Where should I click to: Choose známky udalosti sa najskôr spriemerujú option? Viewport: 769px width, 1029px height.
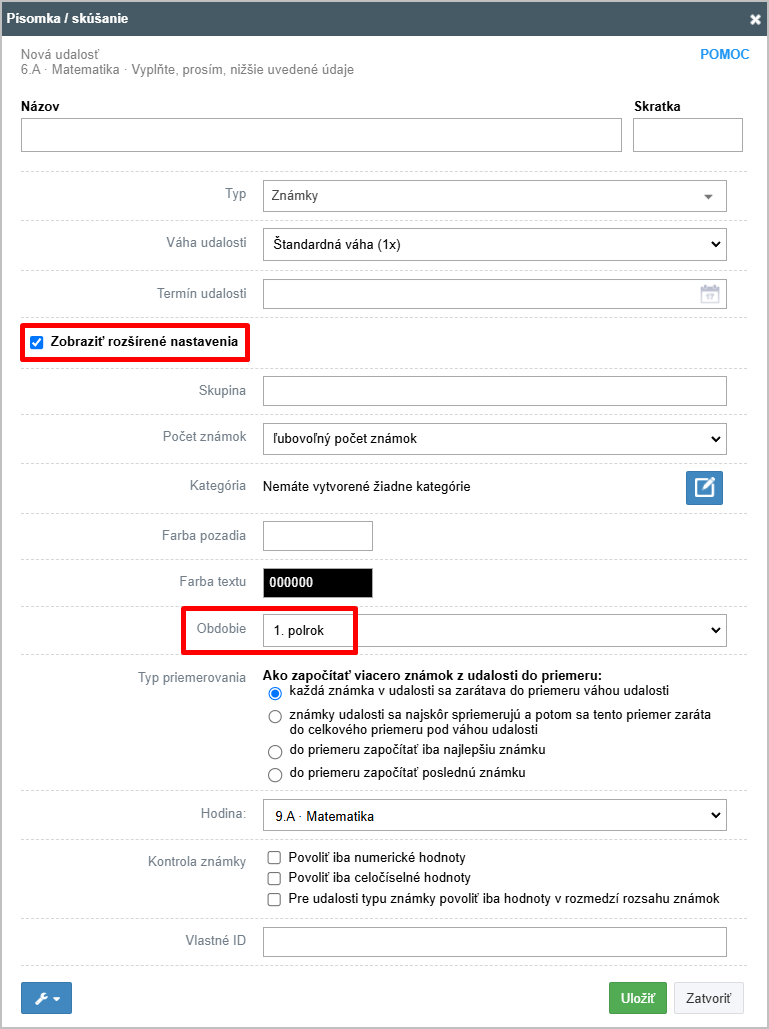275,716
